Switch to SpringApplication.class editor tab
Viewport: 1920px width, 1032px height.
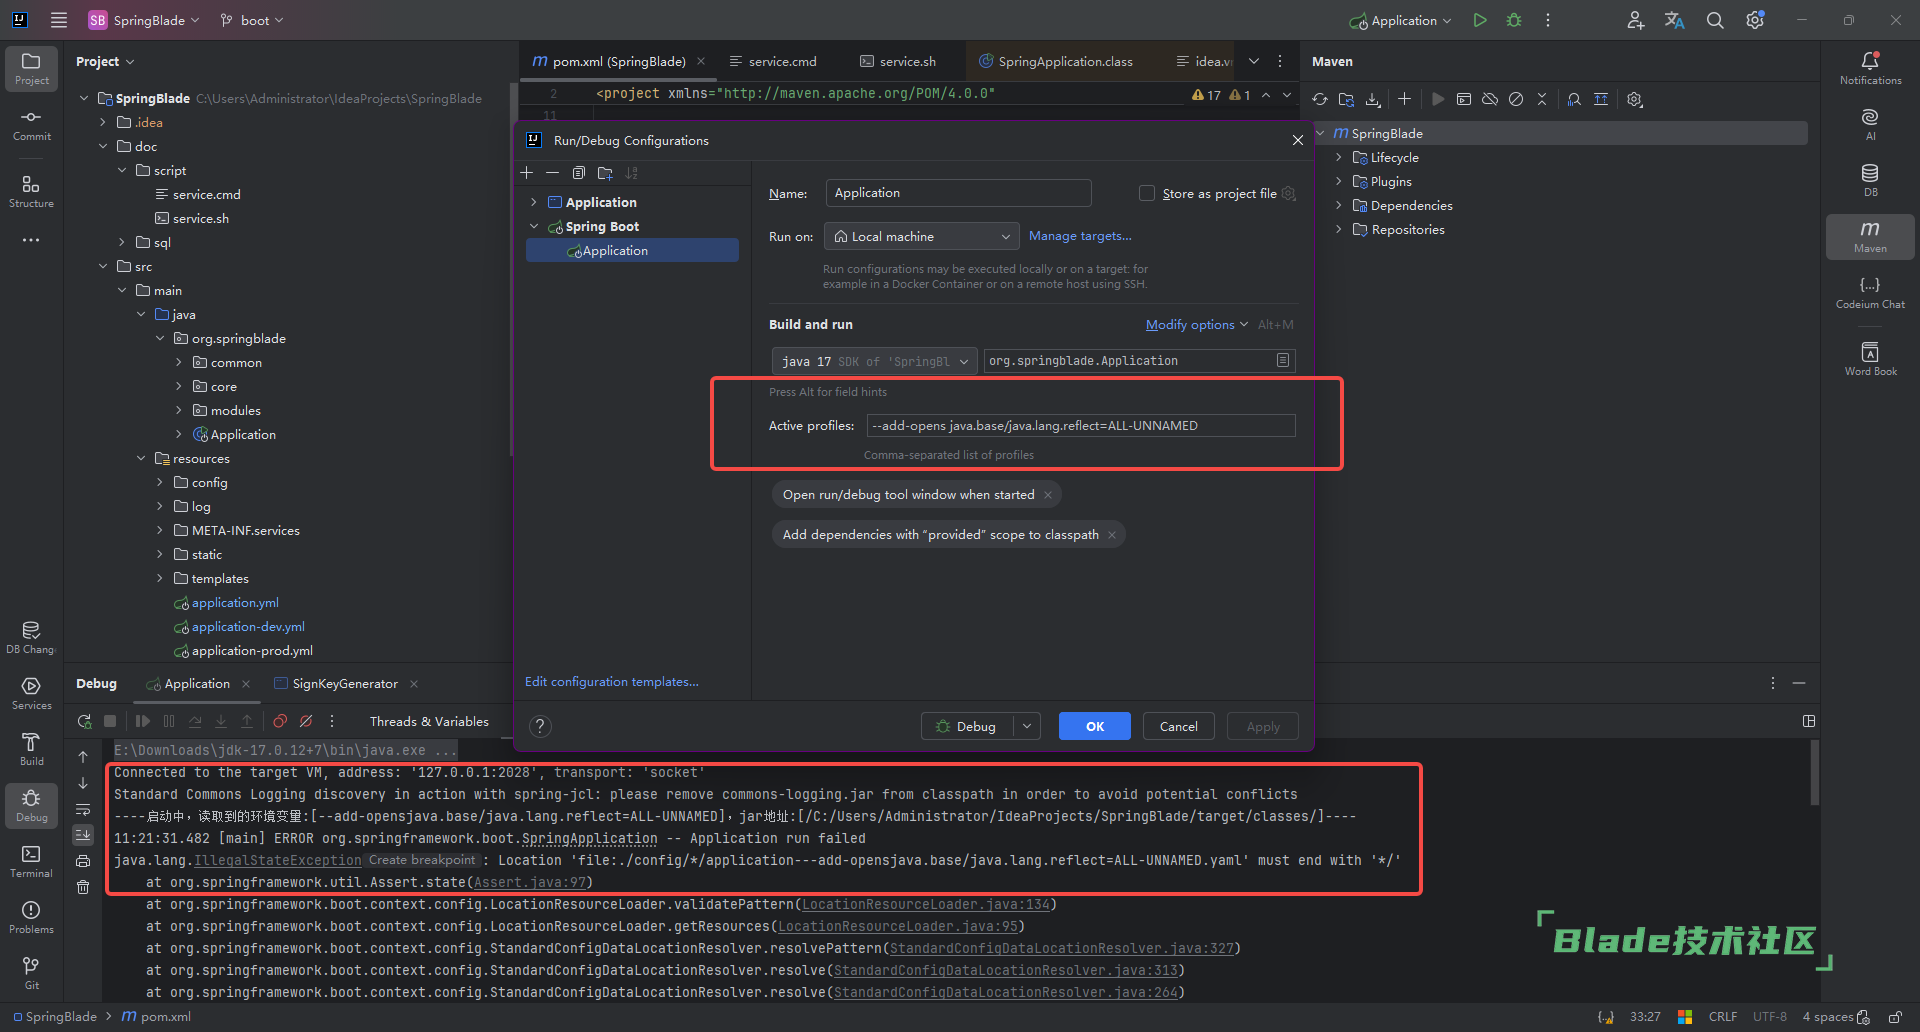click(x=1055, y=61)
